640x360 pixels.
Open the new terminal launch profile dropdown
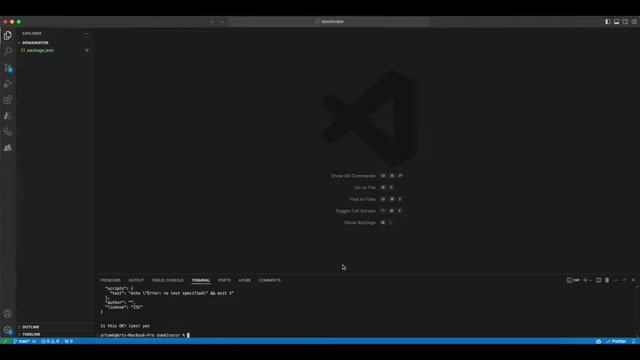click(x=591, y=280)
